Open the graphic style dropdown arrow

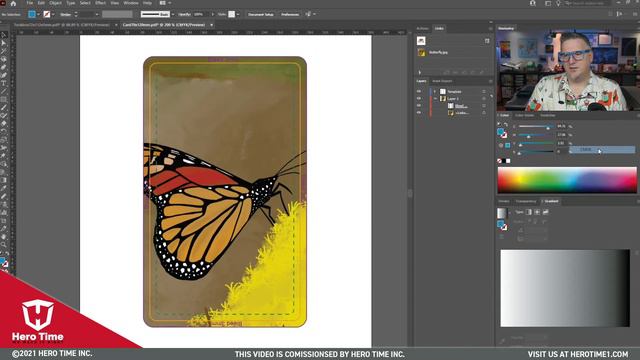point(238,14)
